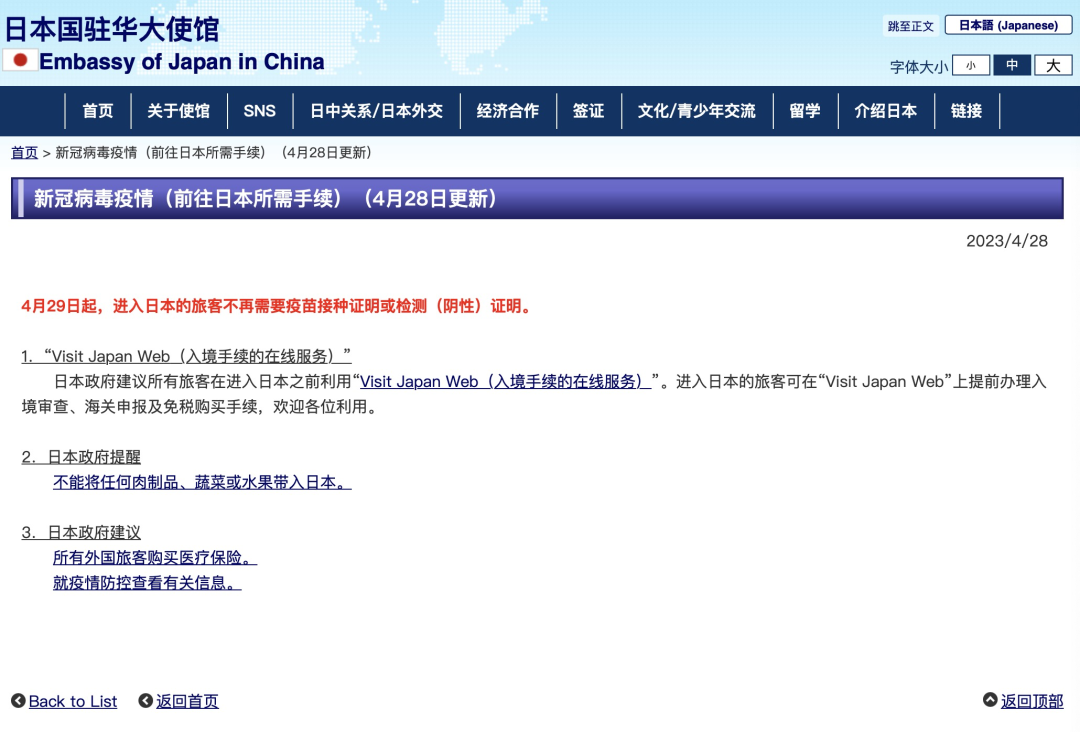The height and width of the screenshot is (732, 1080).
Task: Set font size to large (大)
Action: click(1053, 66)
